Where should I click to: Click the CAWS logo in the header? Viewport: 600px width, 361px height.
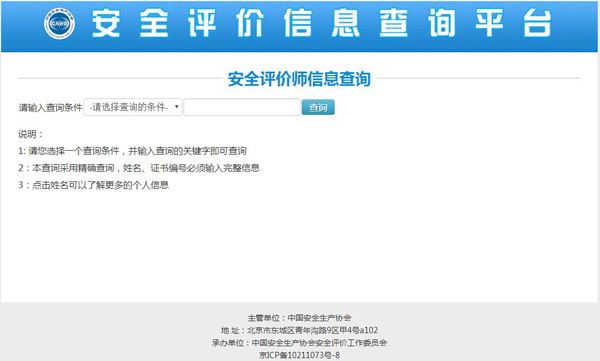click(59, 23)
